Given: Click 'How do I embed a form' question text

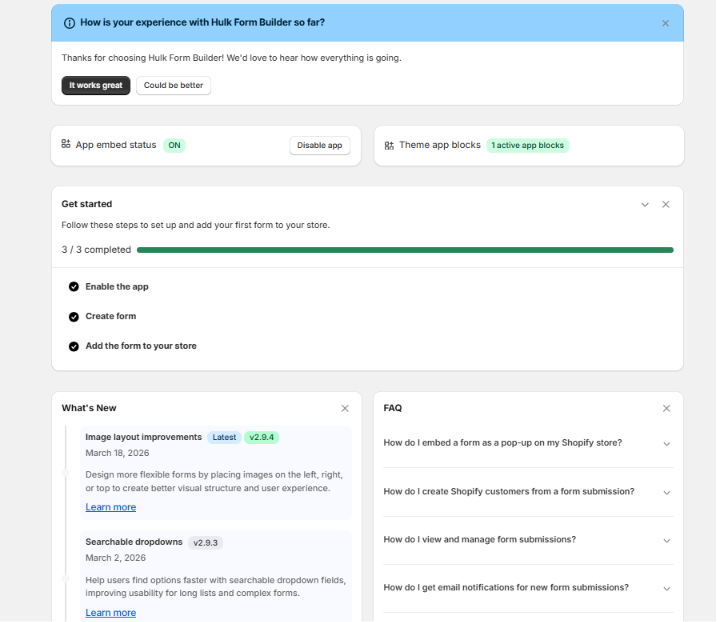Looking at the screenshot, I should pyautogui.click(x=503, y=443).
